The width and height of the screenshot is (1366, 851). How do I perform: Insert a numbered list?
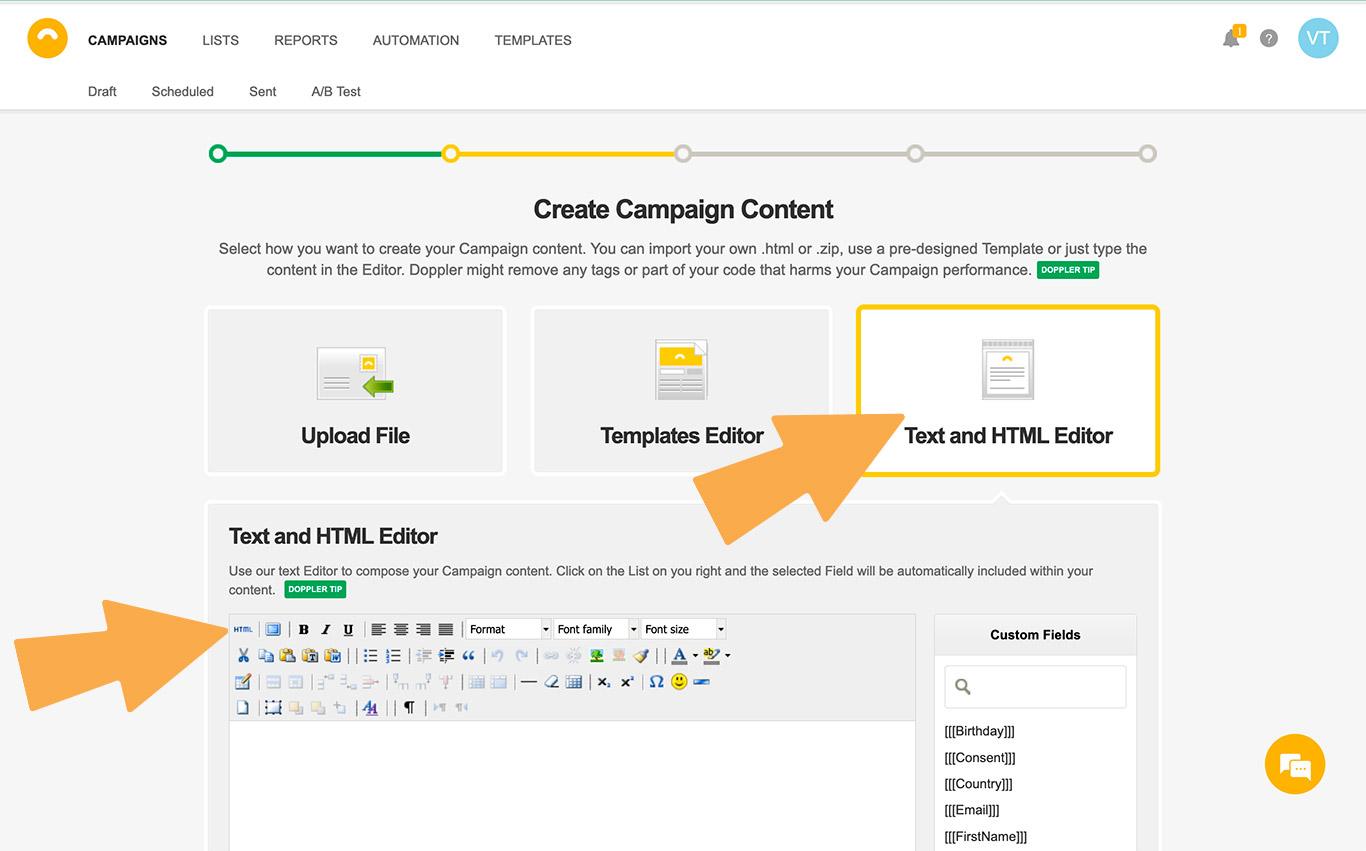393,656
